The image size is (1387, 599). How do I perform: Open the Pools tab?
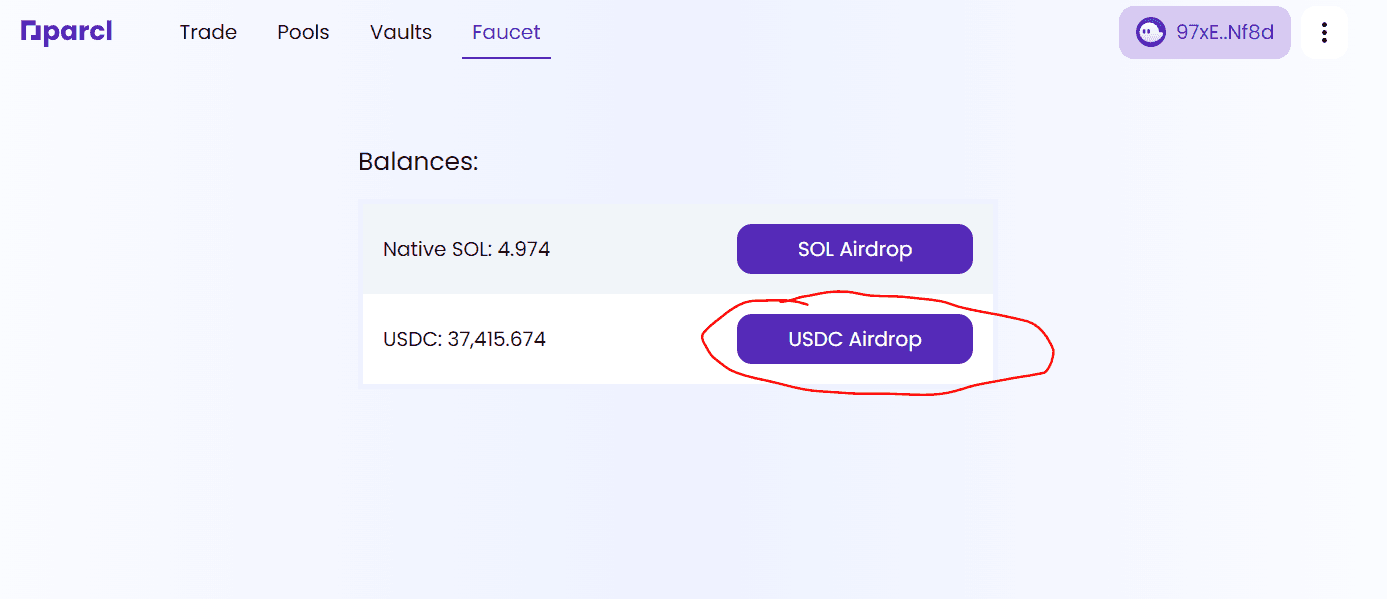(x=303, y=32)
